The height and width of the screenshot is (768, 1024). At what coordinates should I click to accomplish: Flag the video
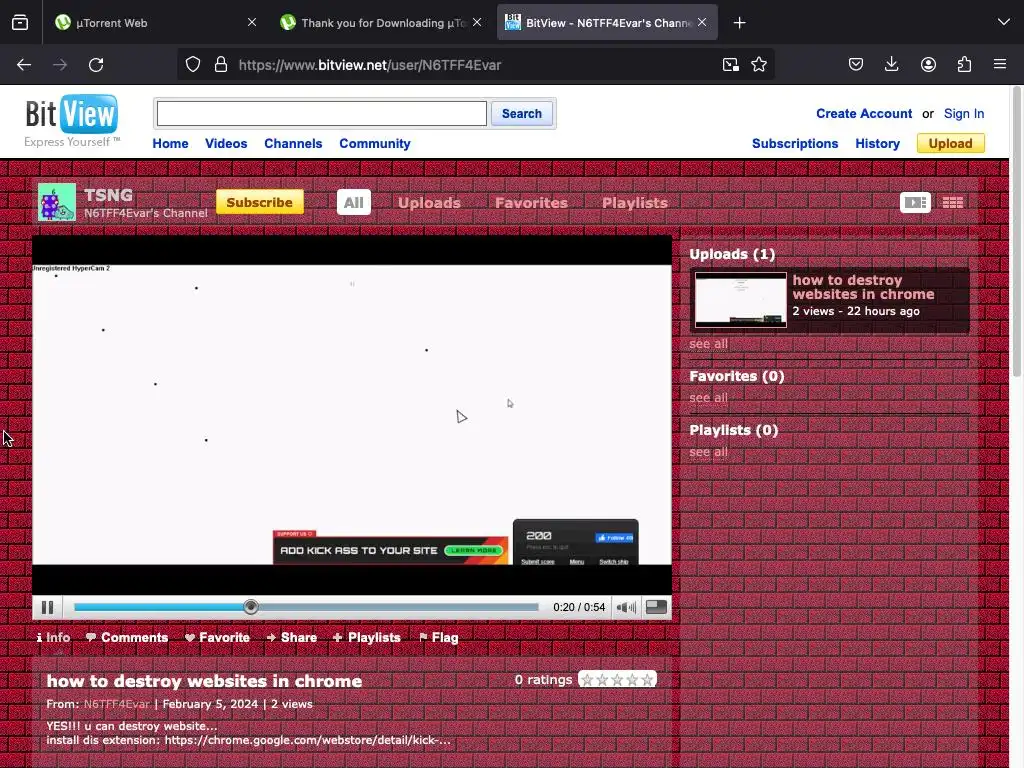[x=439, y=637]
